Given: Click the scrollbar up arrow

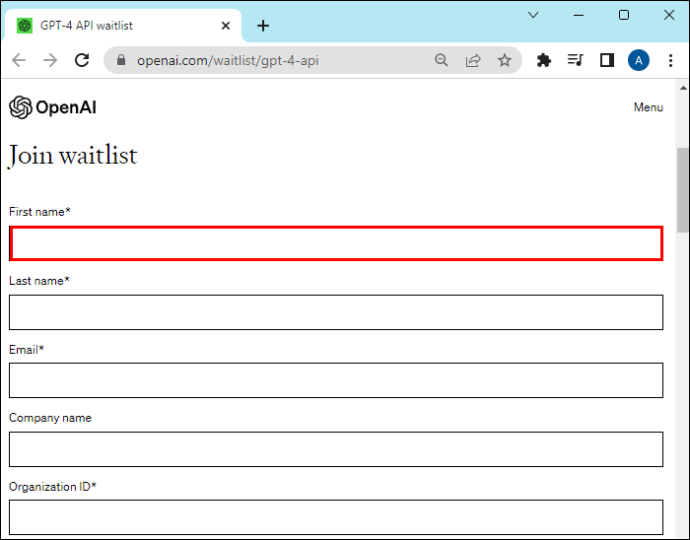Looking at the screenshot, I should tap(683, 88).
